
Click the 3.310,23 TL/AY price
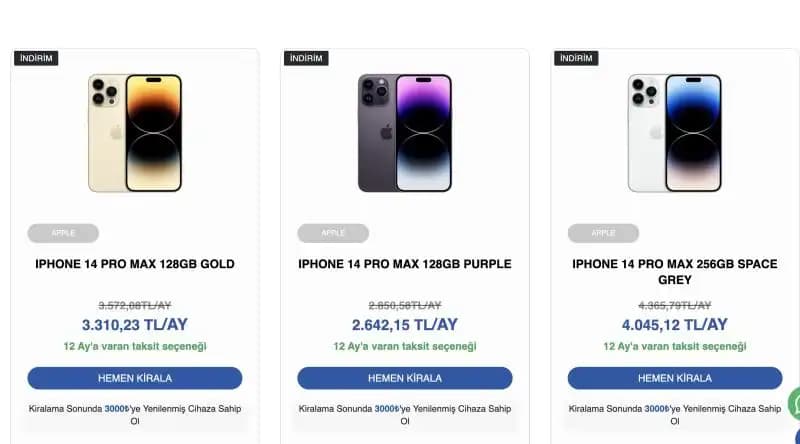135,324
